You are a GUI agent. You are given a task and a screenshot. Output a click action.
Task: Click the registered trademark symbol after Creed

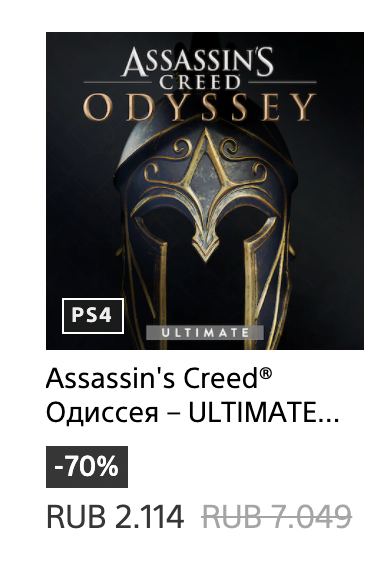click(x=265, y=373)
